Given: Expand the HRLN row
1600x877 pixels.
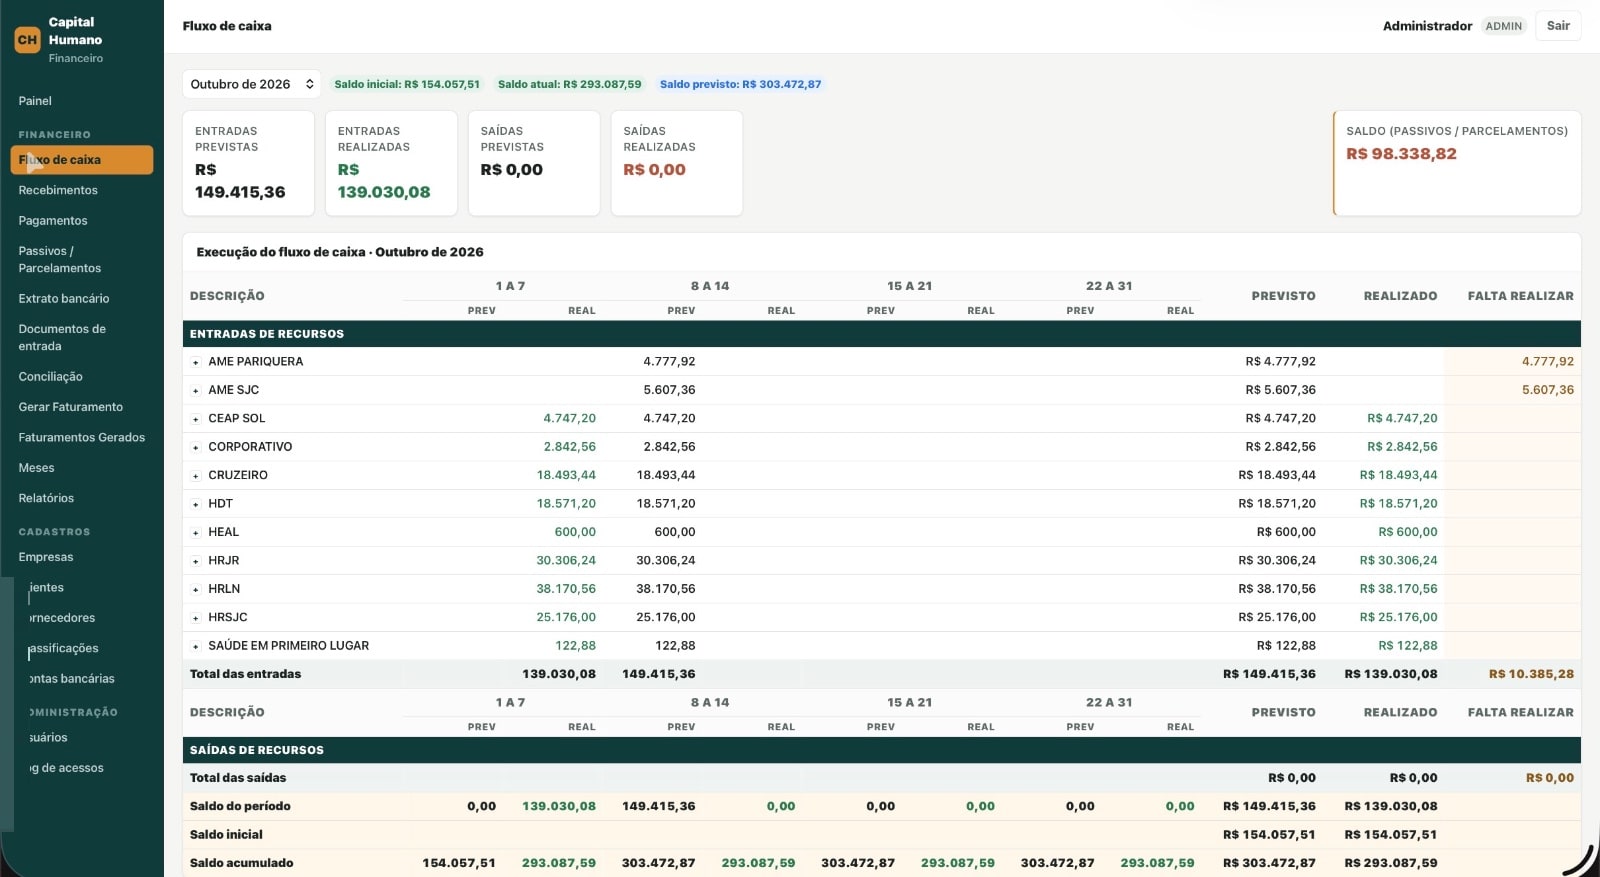Looking at the screenshot, I should [196, 590].
